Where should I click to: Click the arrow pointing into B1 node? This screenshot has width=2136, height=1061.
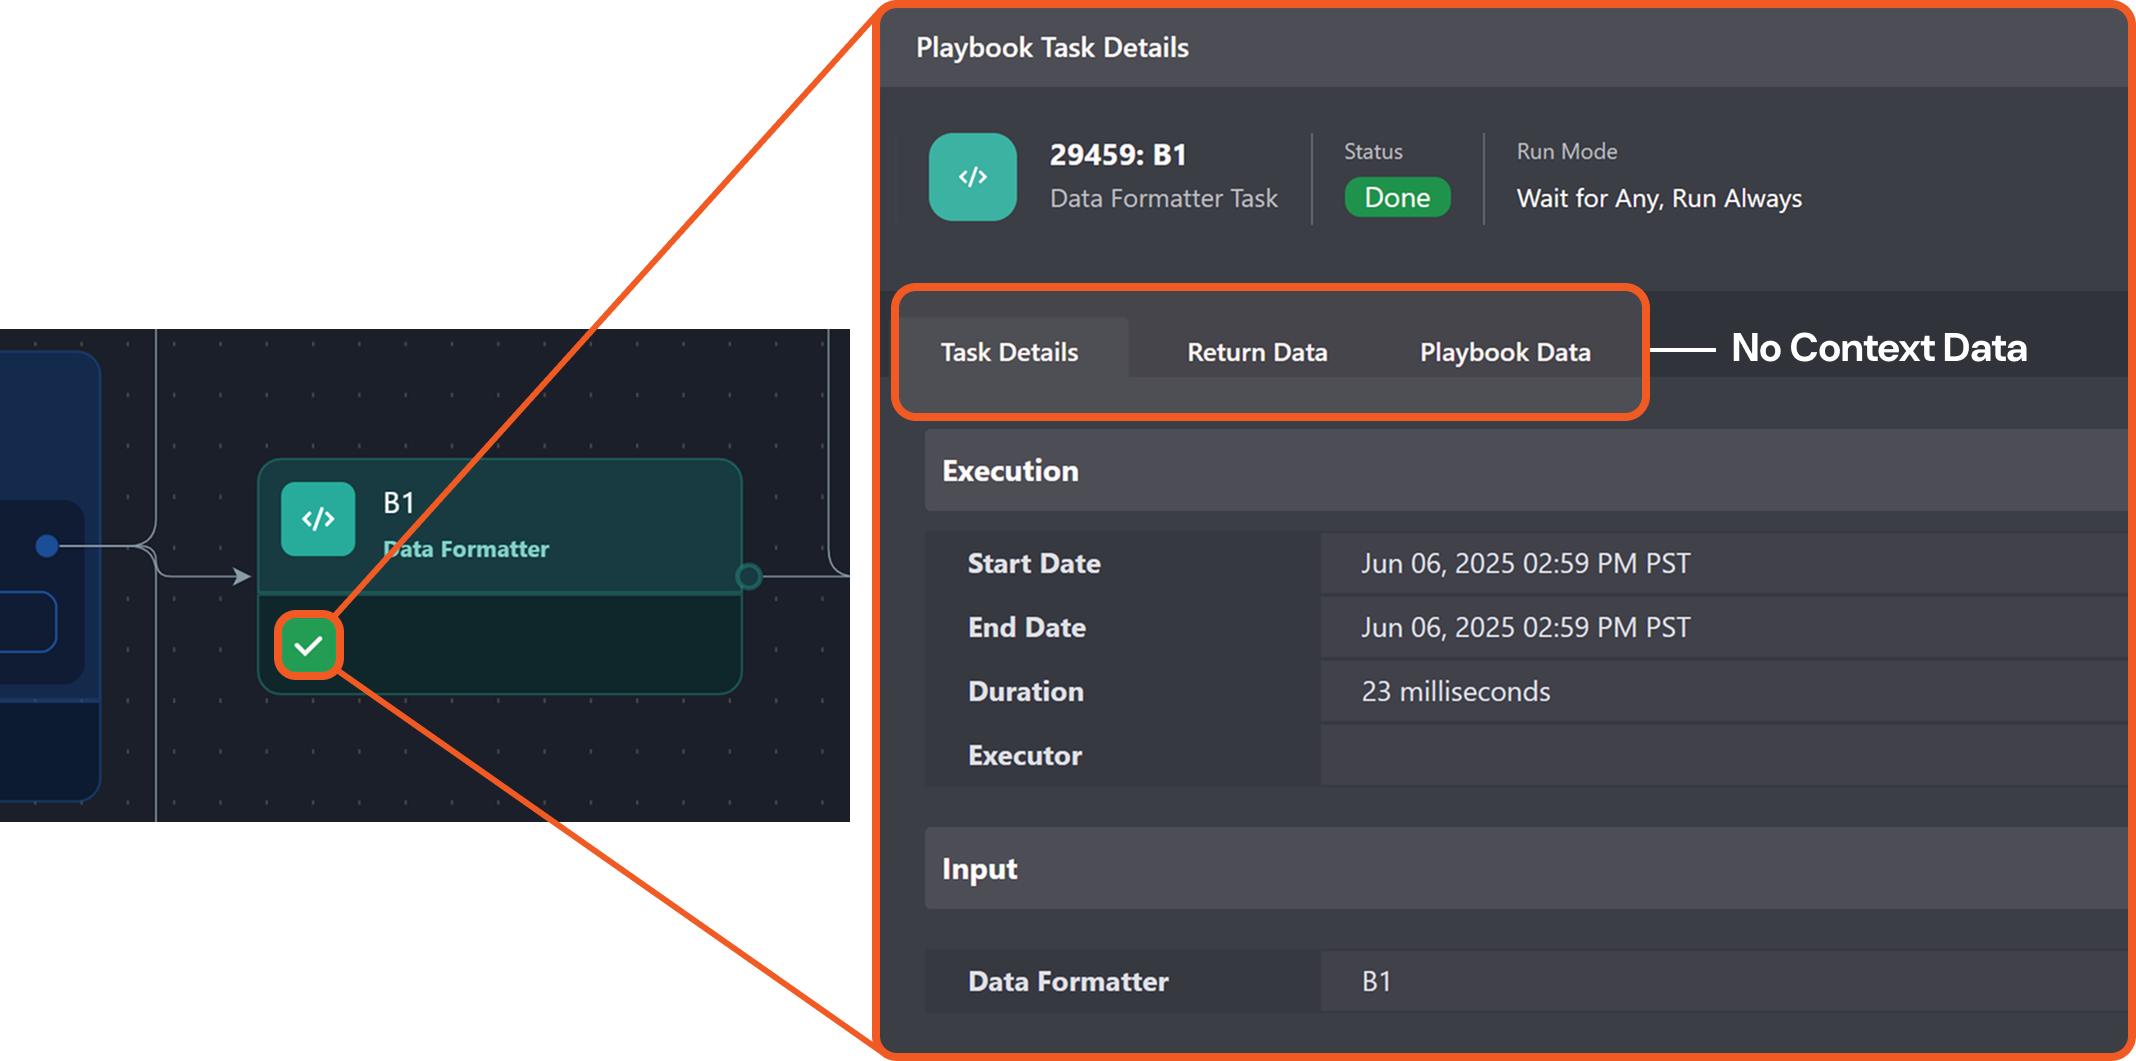point(241,576)
